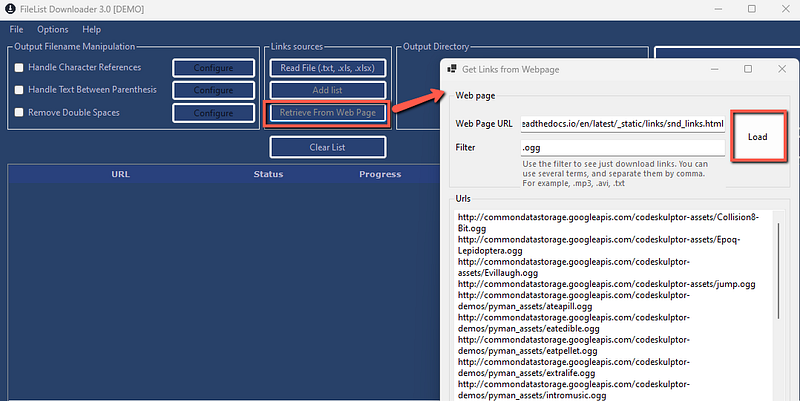Click the URL column header
This screenshot has height=401, width=800.
click(120, 174)
